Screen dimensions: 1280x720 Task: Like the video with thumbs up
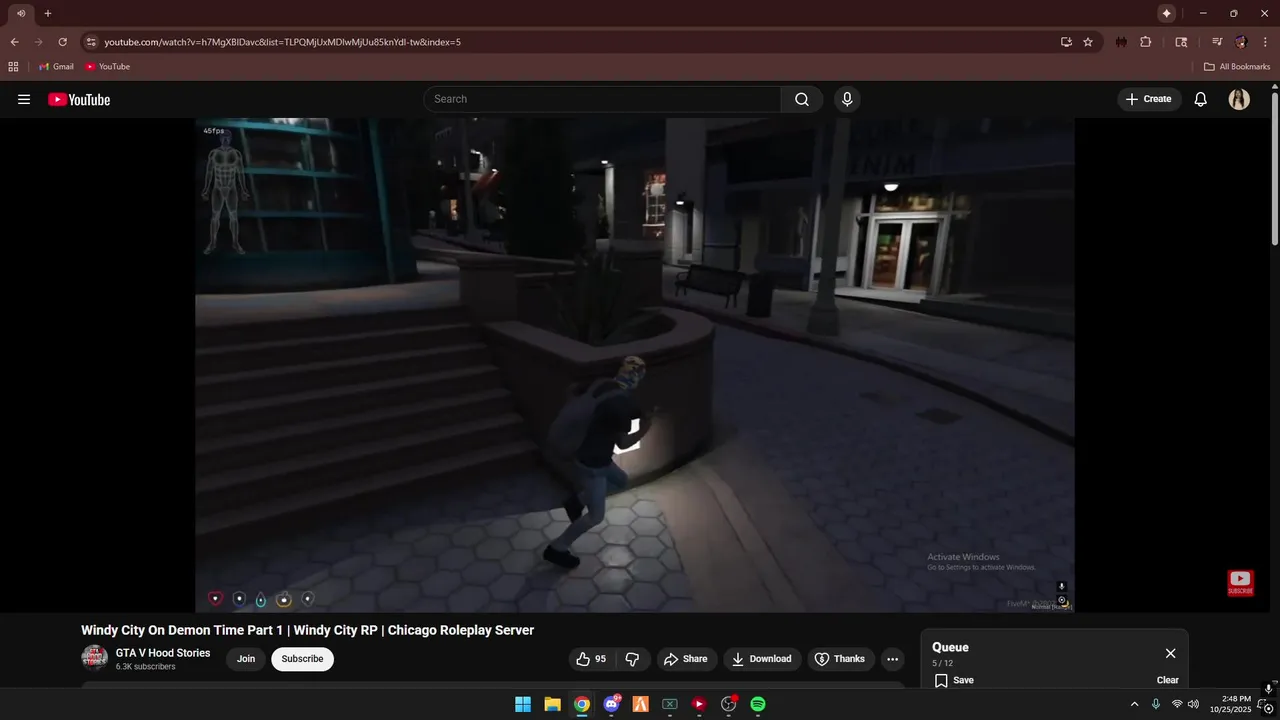(592, 659)
